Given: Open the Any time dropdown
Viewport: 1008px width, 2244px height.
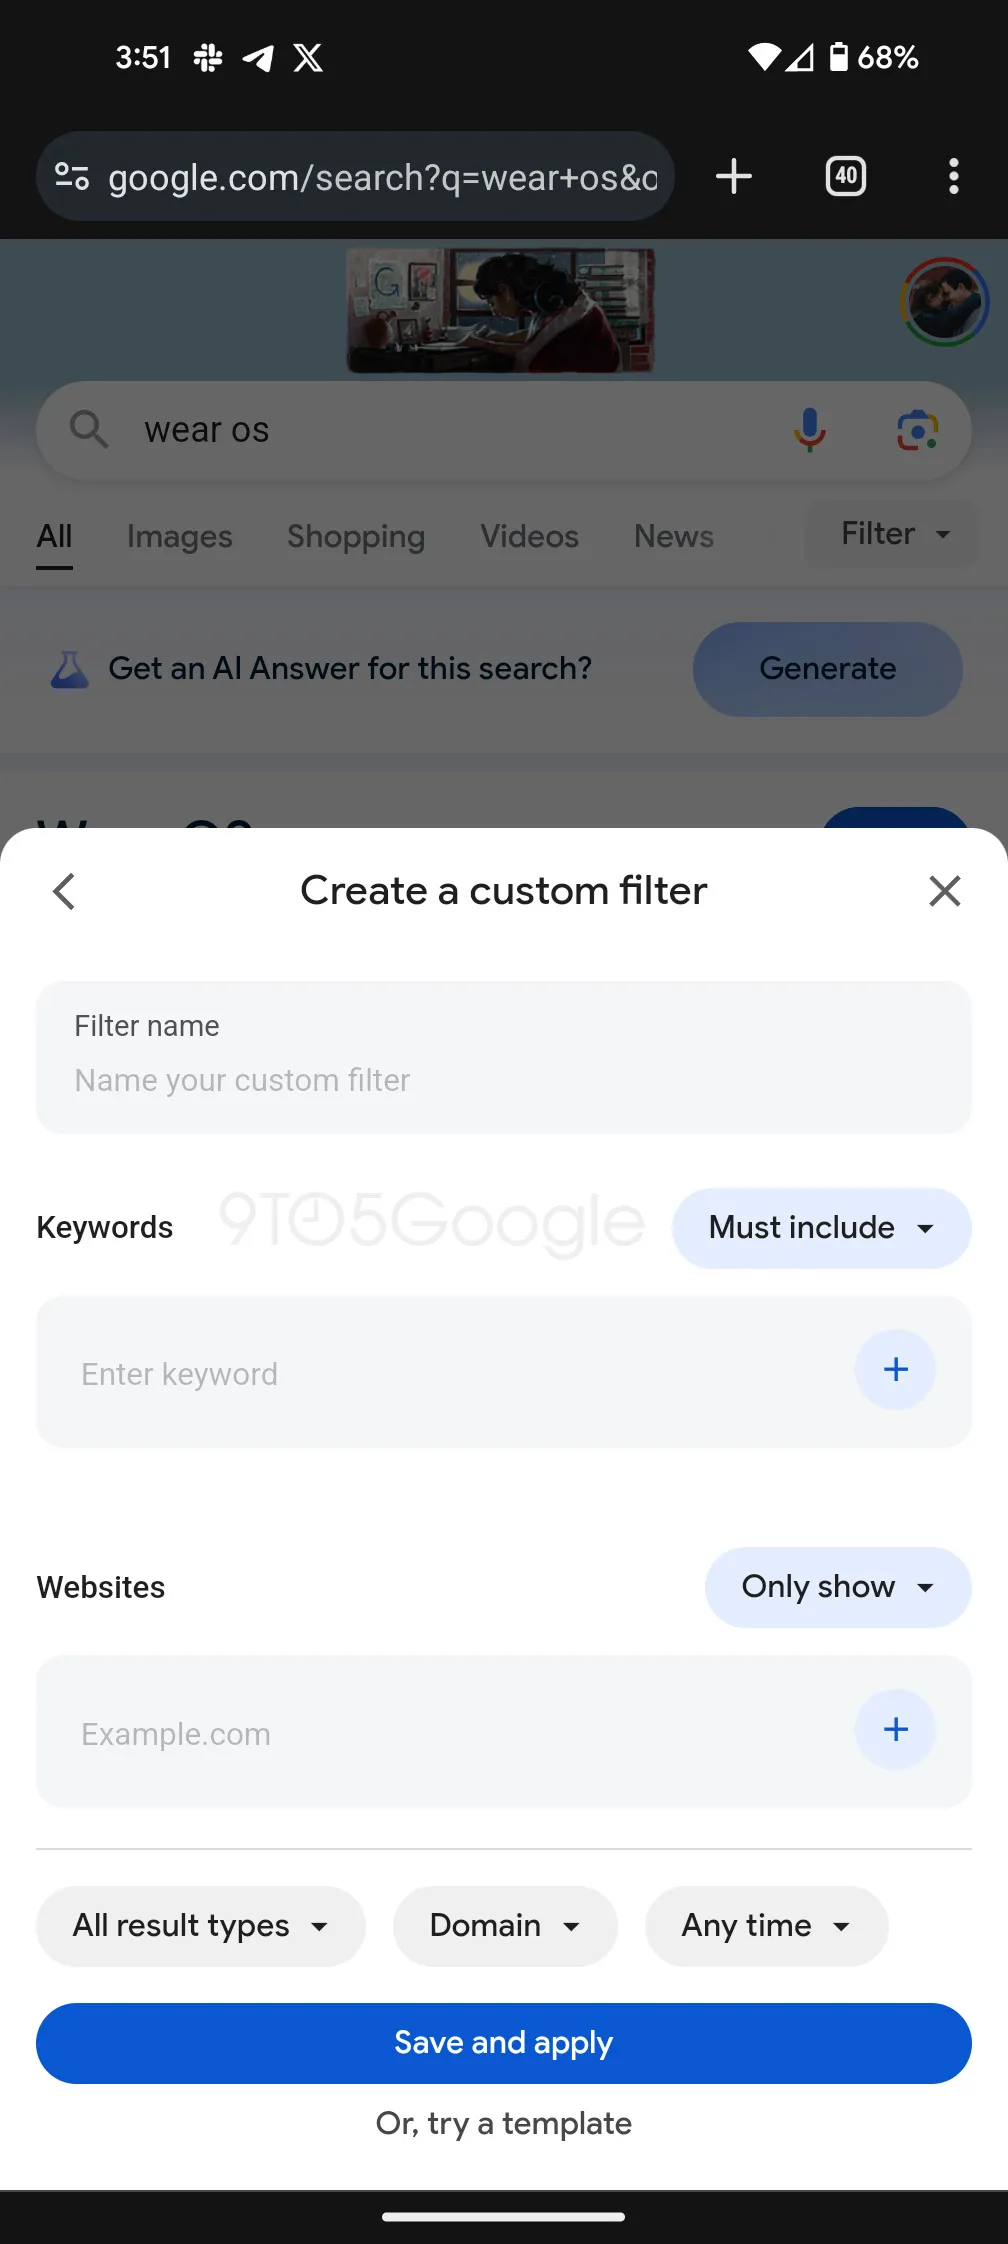Looking at the screenshot, I should click(766, 1926).
